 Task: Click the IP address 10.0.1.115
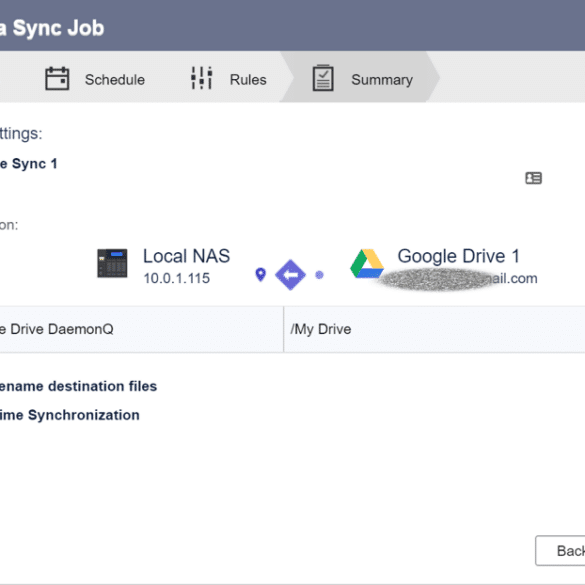176,278
